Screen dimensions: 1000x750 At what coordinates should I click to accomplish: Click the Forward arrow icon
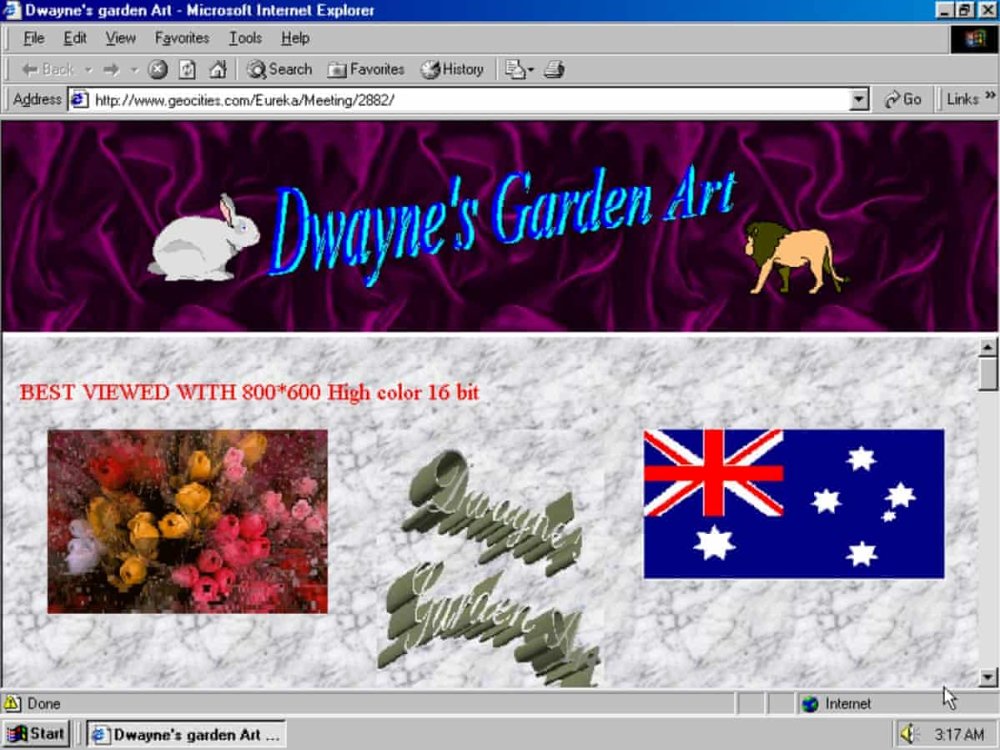[x=111, y=69]
